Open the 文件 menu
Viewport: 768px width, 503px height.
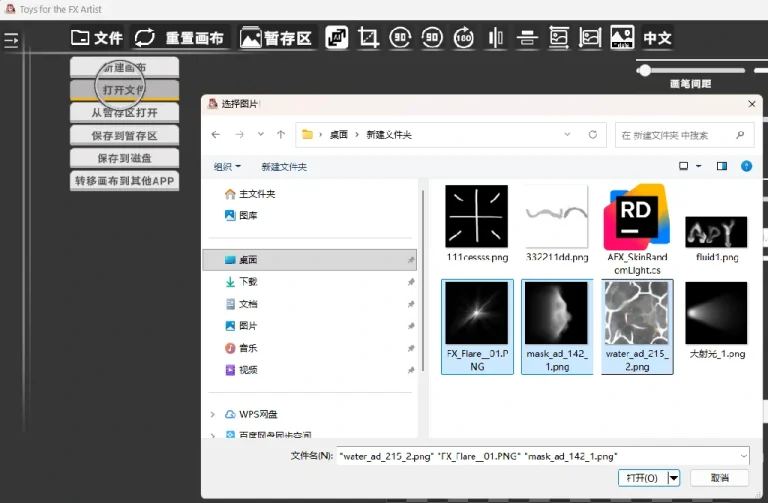tap(97, 38)
